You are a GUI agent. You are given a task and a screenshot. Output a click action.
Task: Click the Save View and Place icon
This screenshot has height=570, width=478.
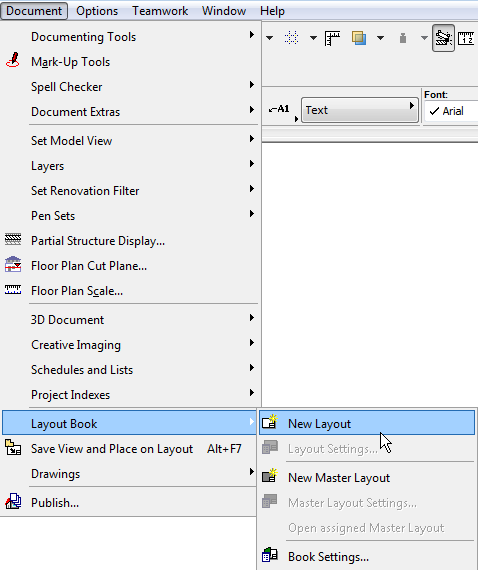(x=13, y=447)
